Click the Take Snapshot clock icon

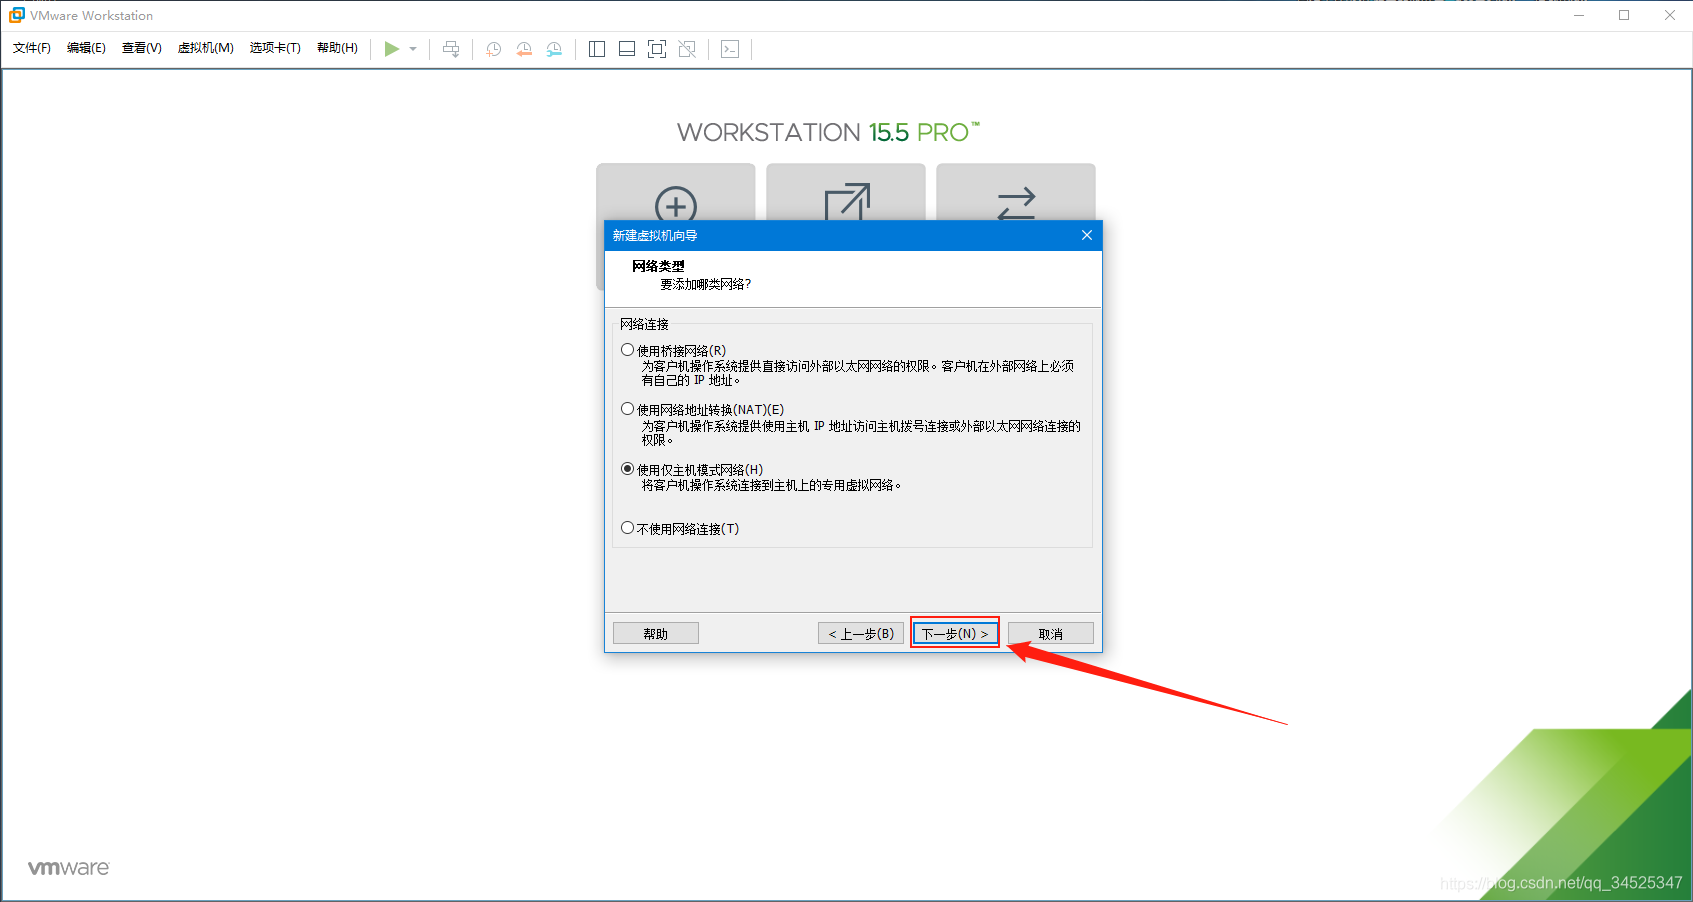click(x=494, y=49)
